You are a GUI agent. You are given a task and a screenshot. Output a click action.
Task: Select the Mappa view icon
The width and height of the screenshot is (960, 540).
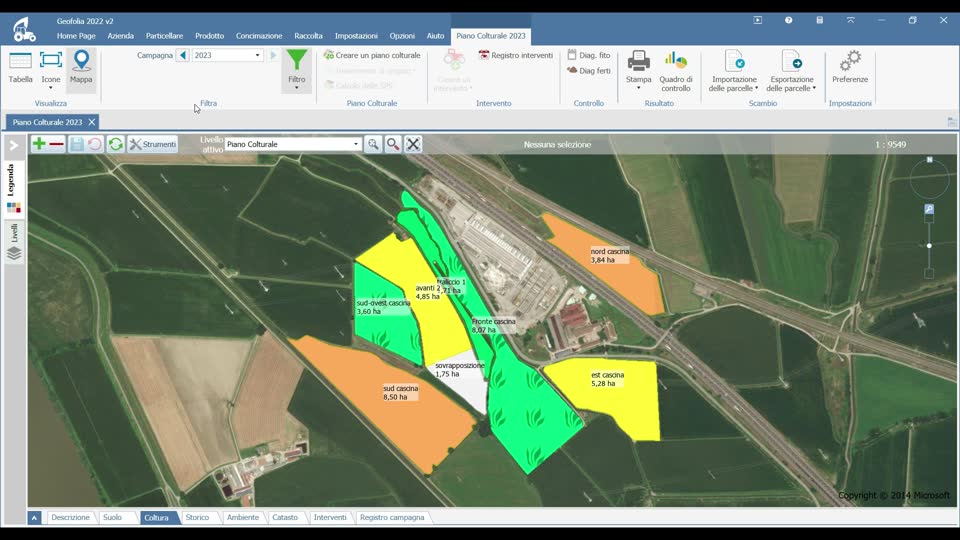[81, 68]
